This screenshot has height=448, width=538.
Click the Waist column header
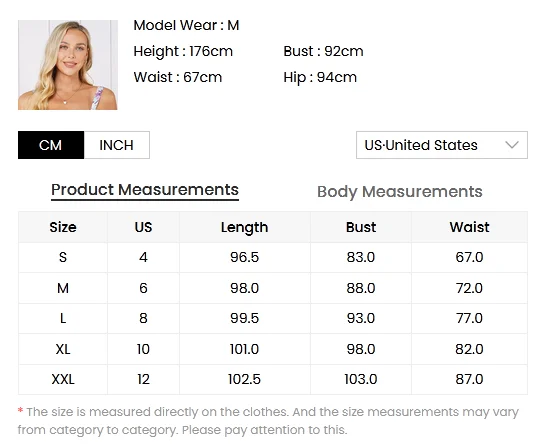(x=469, y=227)
